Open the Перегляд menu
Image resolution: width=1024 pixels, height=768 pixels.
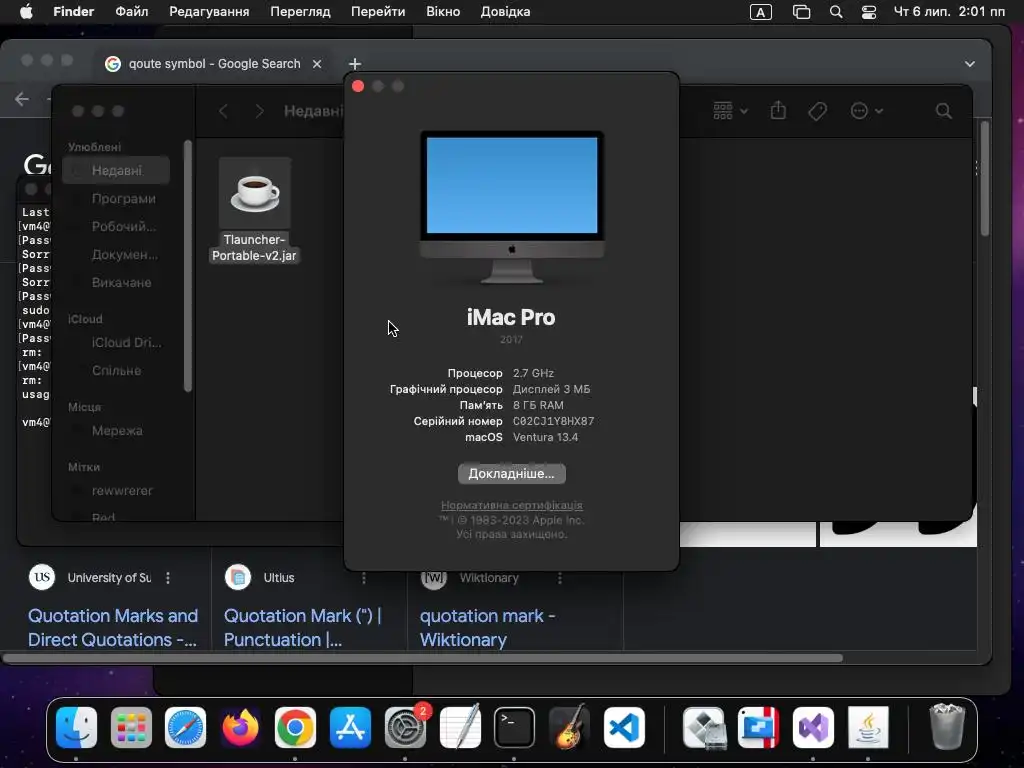[300, 12]
